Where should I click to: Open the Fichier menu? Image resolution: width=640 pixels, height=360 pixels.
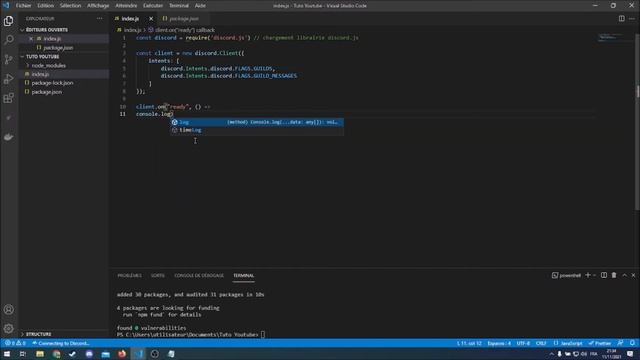[23, 6]
